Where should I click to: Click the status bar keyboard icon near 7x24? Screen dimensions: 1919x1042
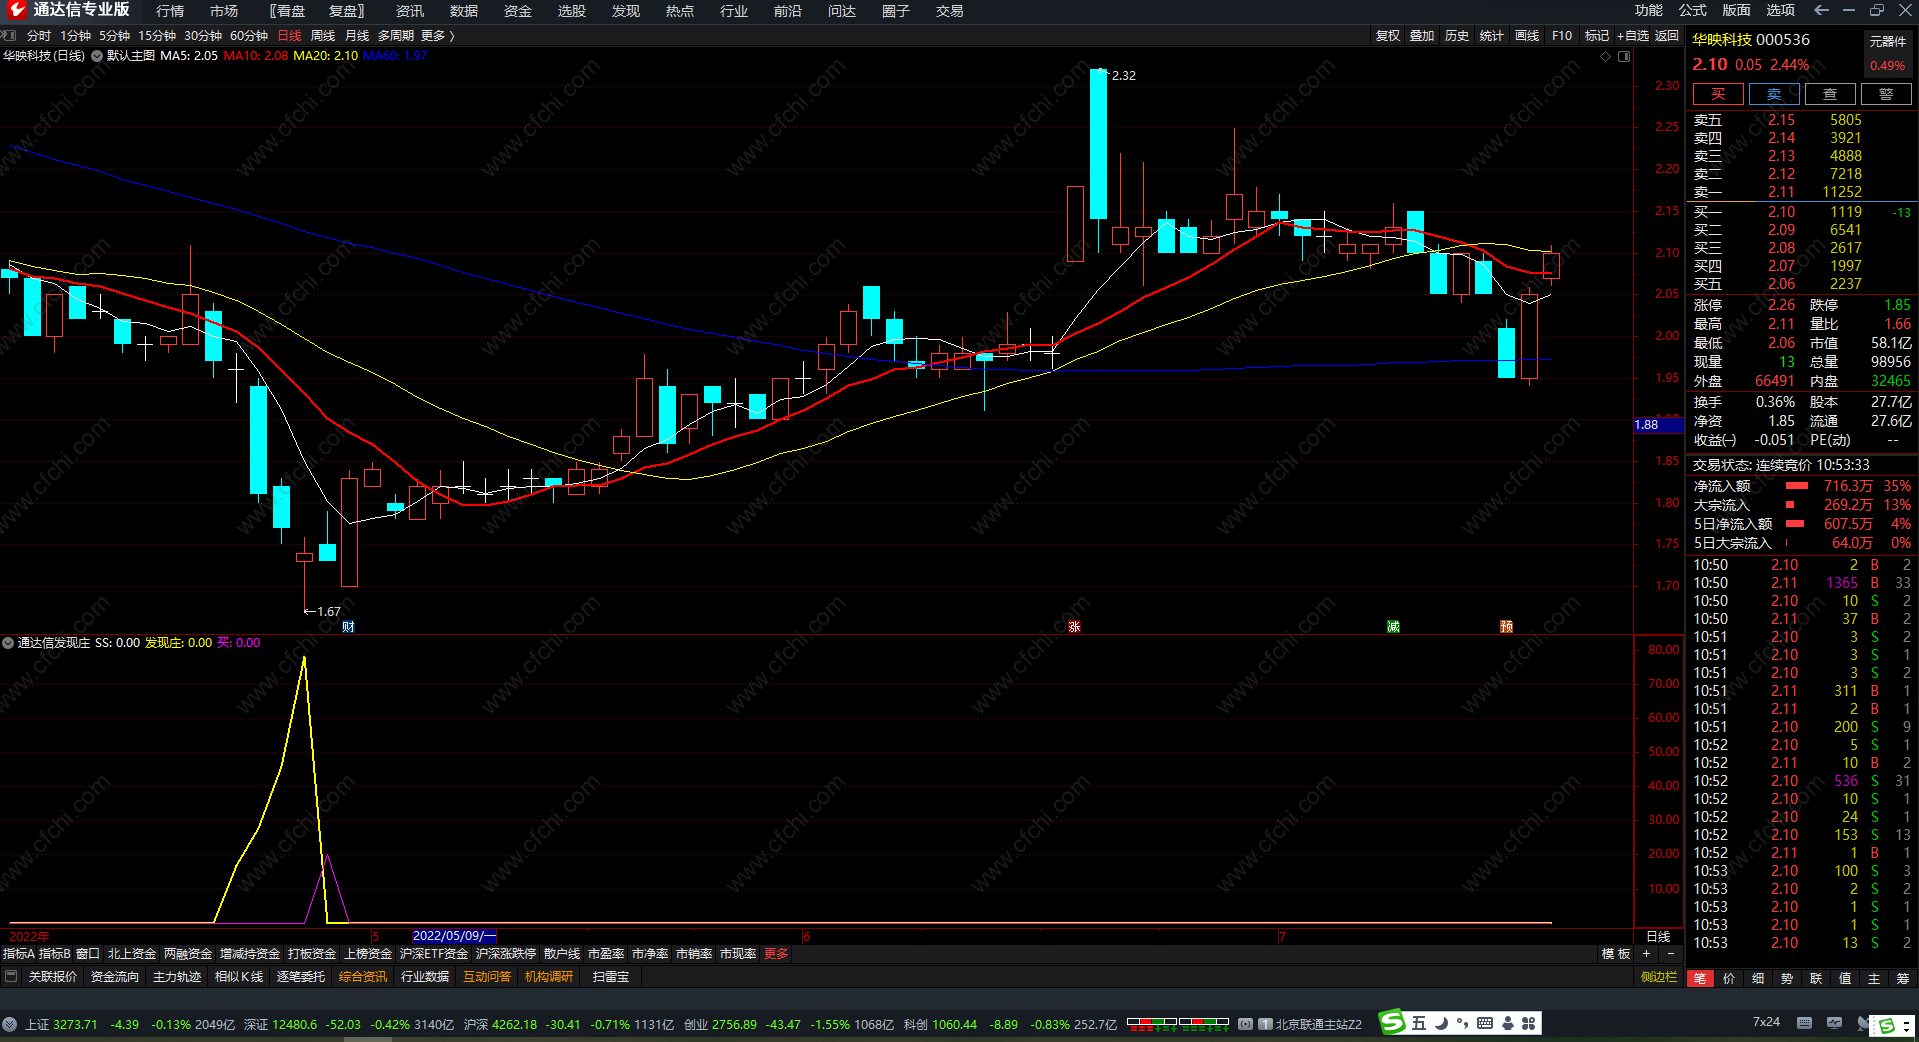coord(1804,1023)
